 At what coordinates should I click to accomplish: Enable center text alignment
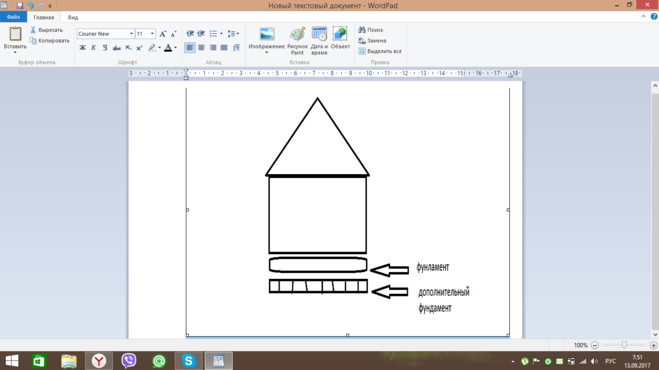201,48
